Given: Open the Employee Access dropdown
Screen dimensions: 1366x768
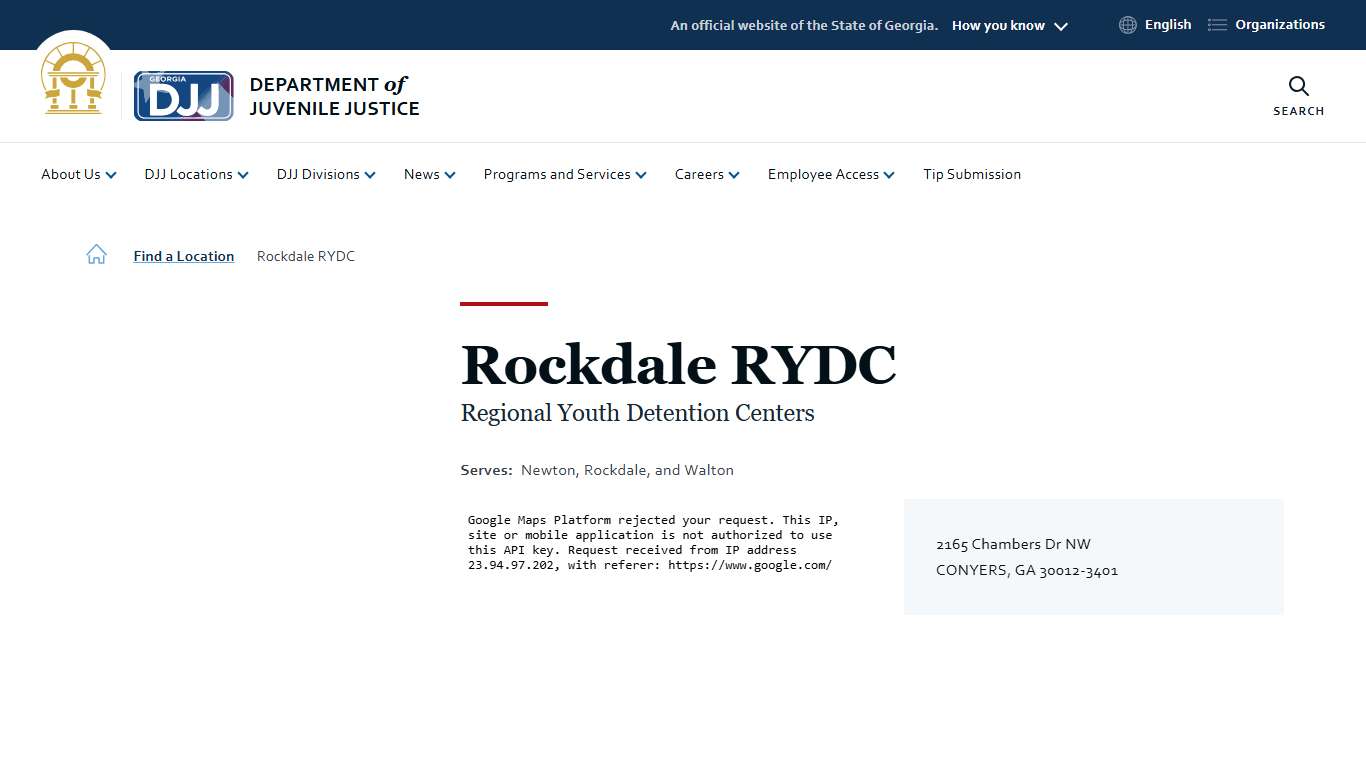Looking at the screenshot, I should [830, 174].
